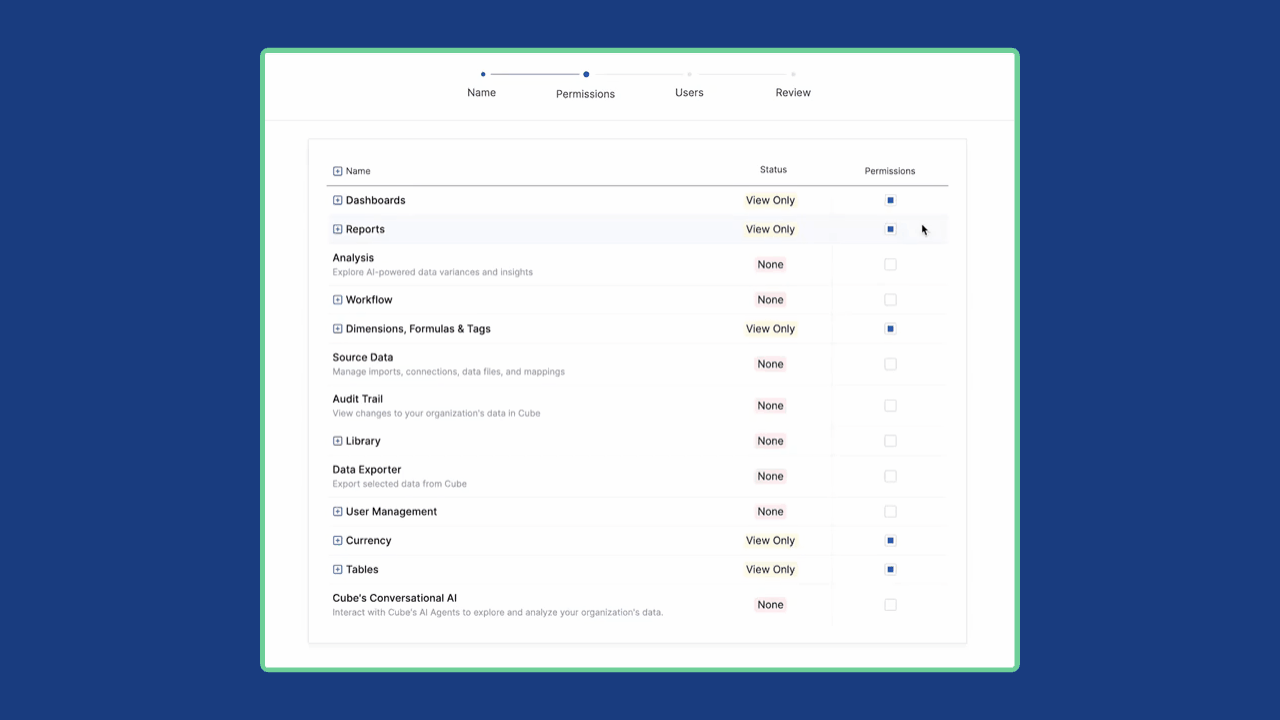The width and height of the screenshot is (1280, 720).
Task: Select Cube's Conversational AI row title
Action: (395, 598)
